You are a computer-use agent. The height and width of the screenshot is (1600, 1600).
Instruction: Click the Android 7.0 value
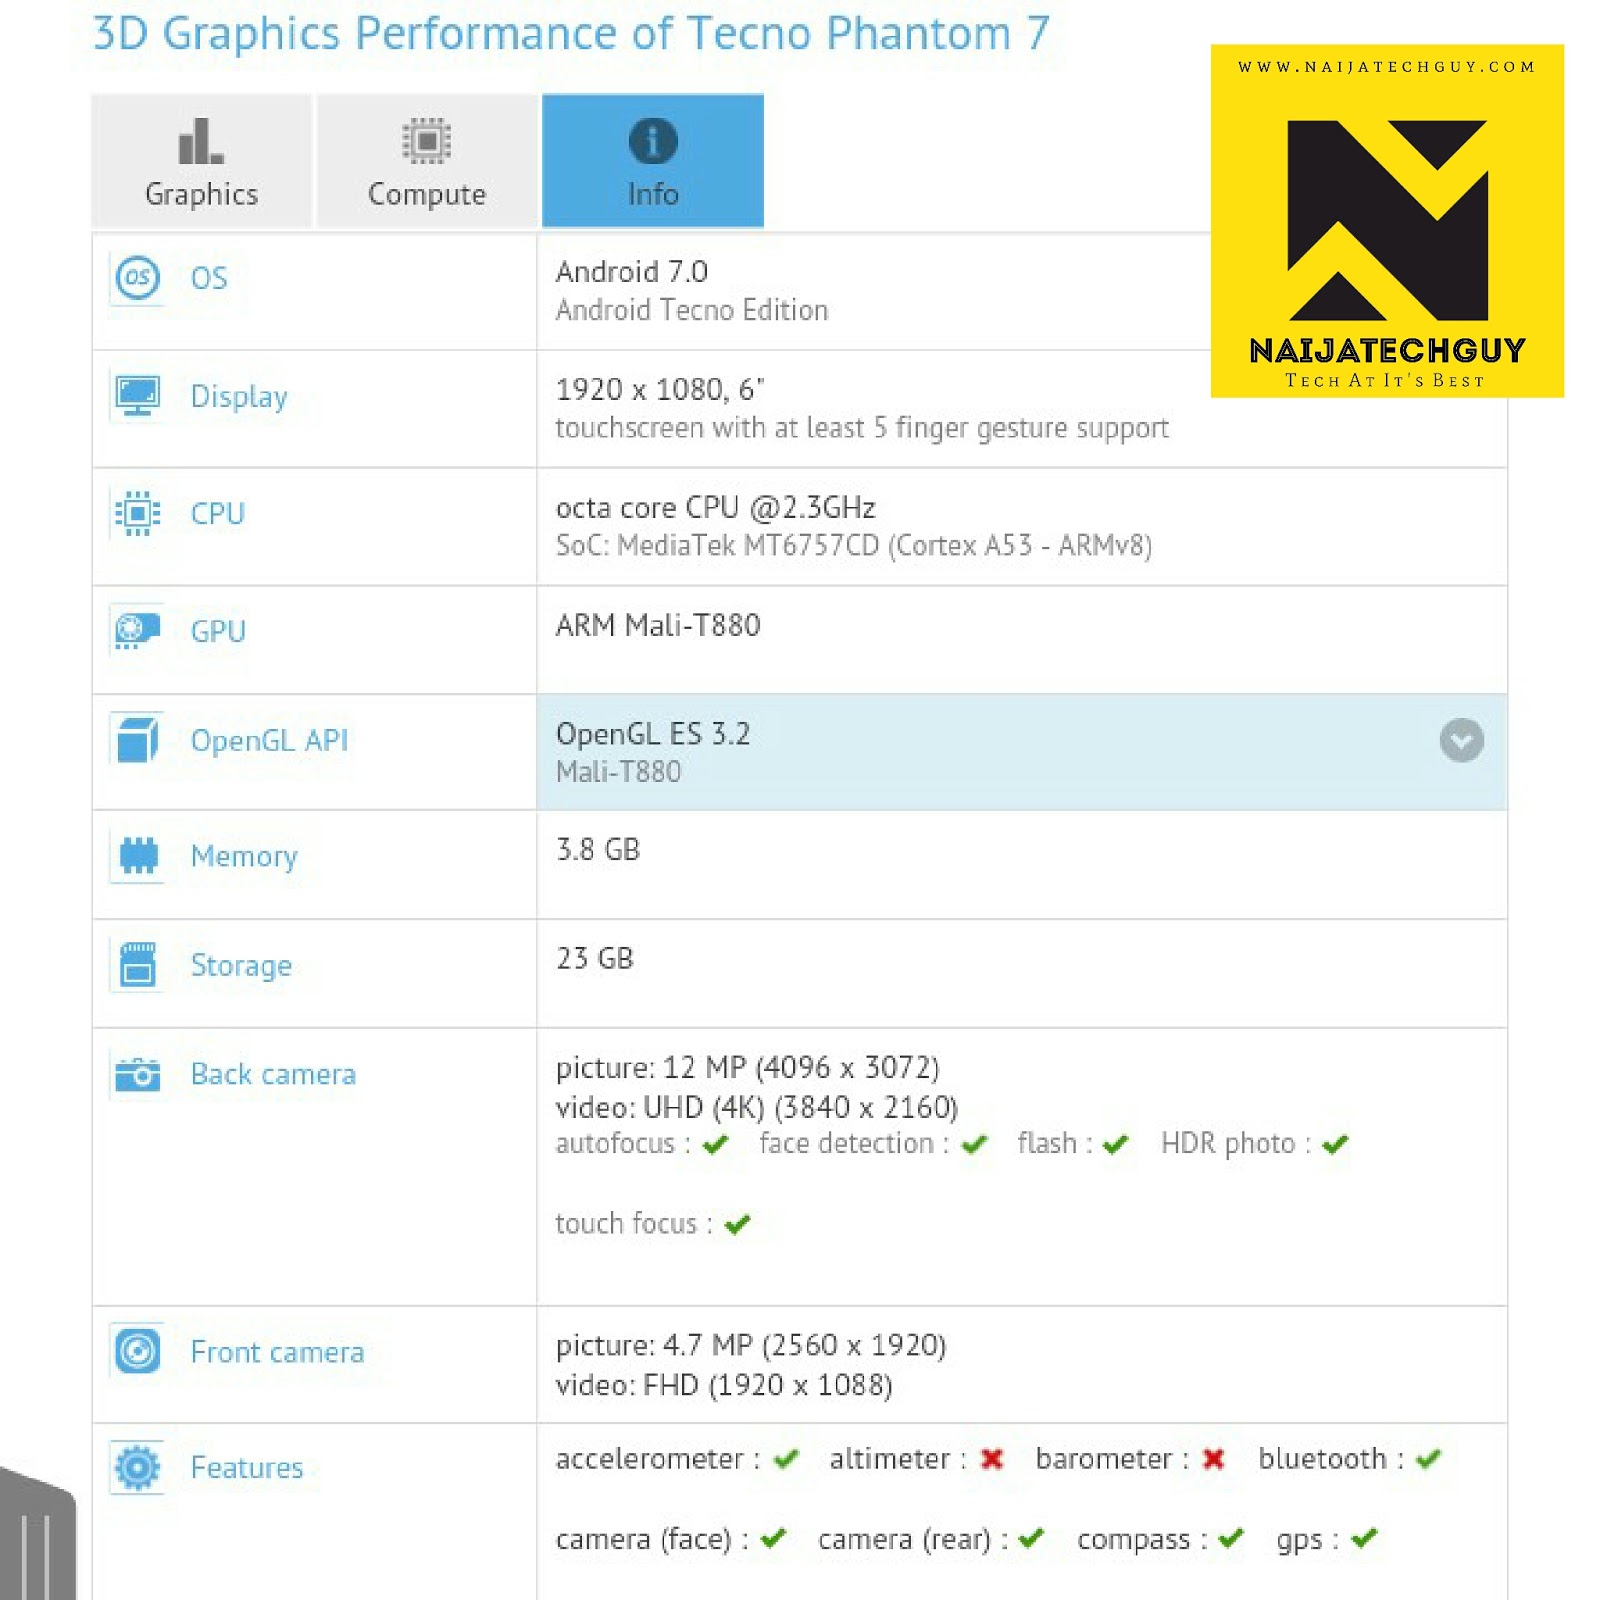632,272
